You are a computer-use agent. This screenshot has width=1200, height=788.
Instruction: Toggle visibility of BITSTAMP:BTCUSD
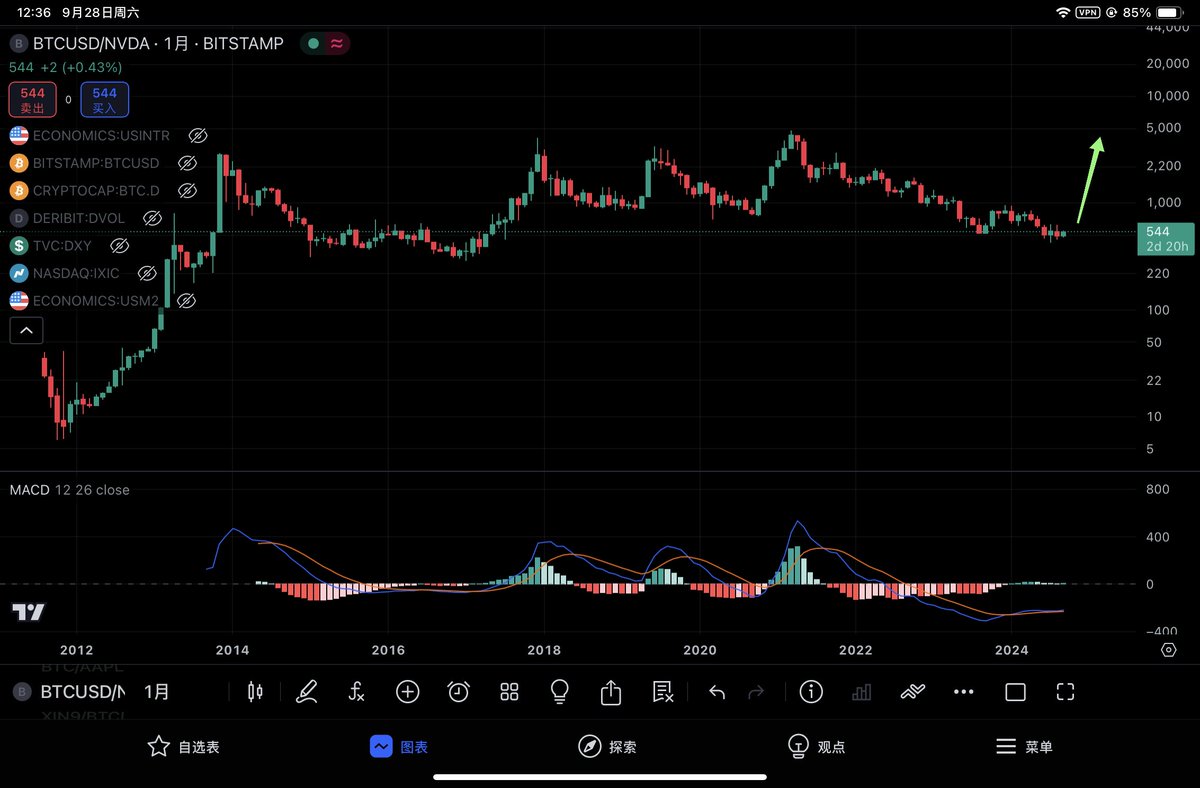[186, 163]
